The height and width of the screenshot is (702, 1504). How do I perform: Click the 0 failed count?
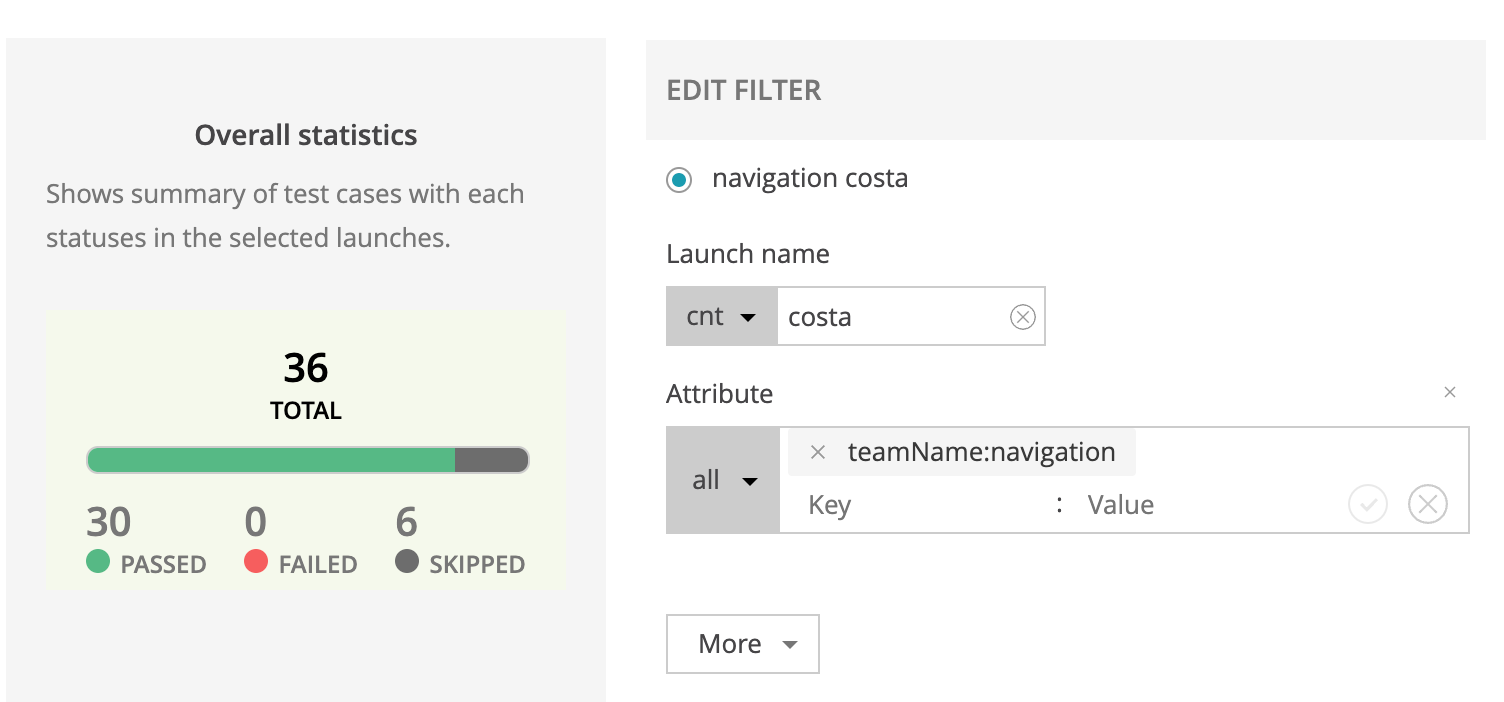(256, 523)
